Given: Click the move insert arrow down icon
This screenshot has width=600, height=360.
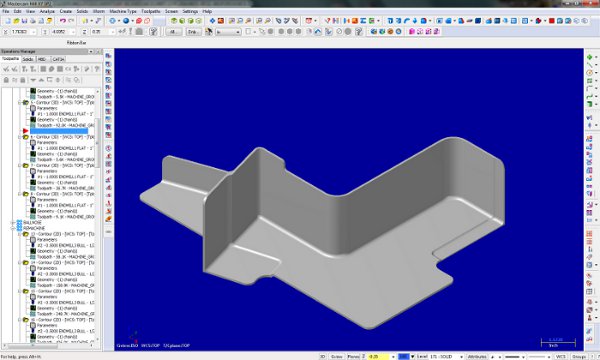Looking at the screenshot, I should point(33,80).
